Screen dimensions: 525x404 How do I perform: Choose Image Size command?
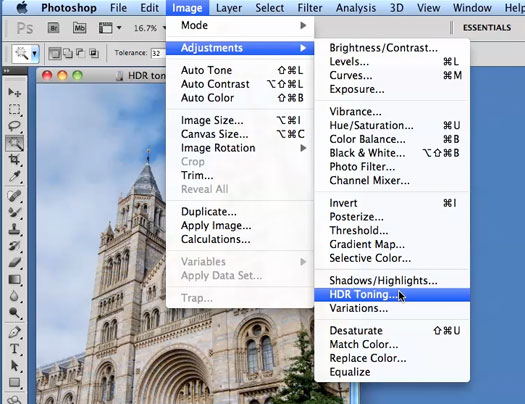pos(240,120)
